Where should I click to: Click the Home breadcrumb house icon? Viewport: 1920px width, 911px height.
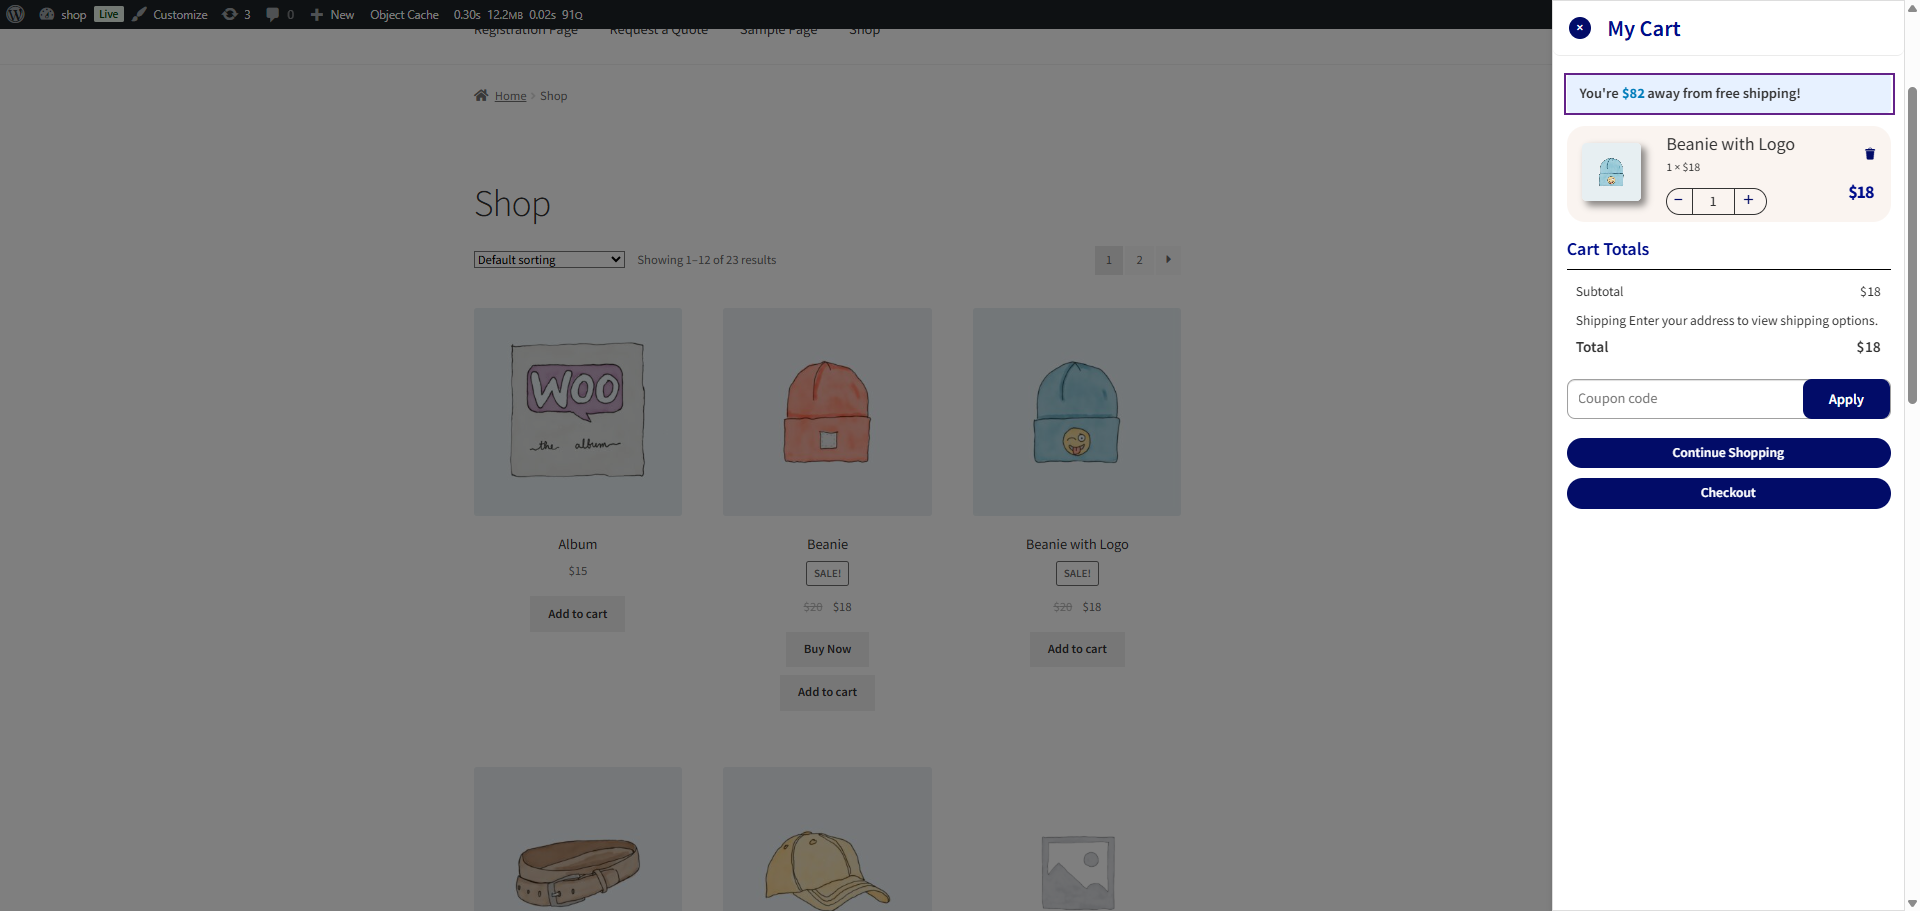click(481, 95)
